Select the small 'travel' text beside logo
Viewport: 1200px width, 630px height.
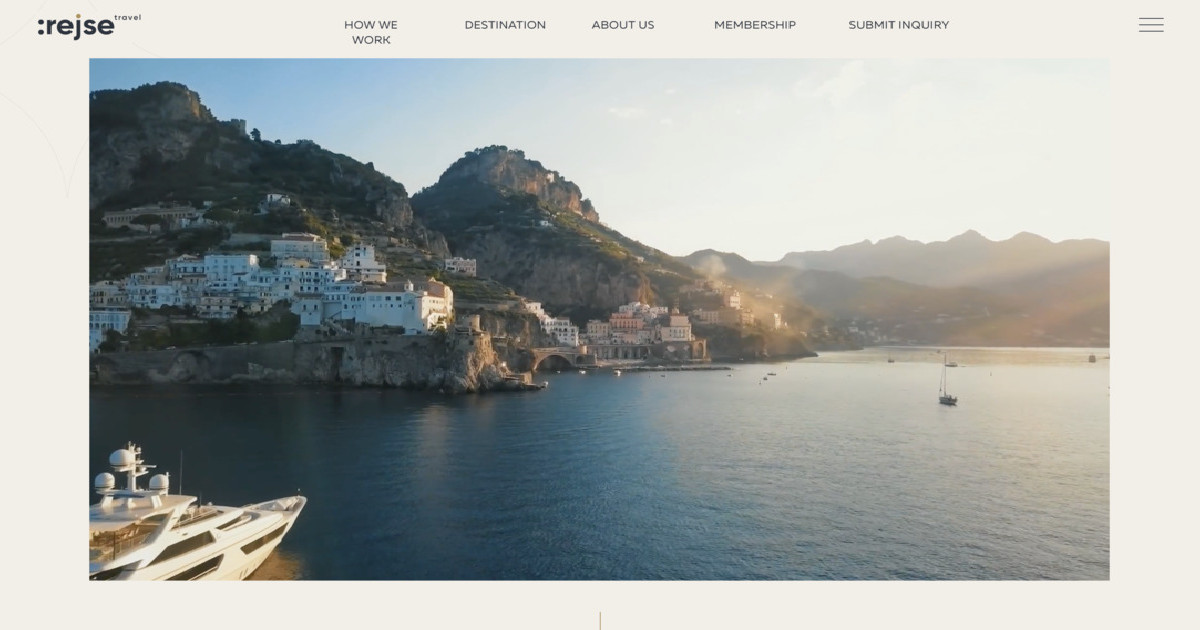point(128,18)
